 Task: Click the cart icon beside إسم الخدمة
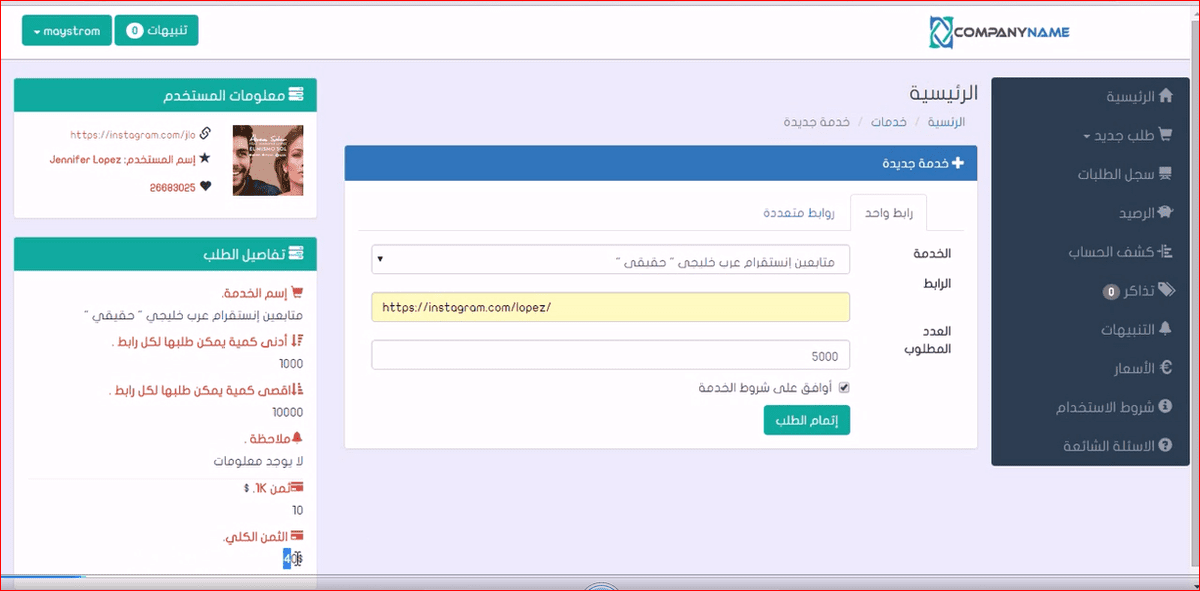[296, 293]
